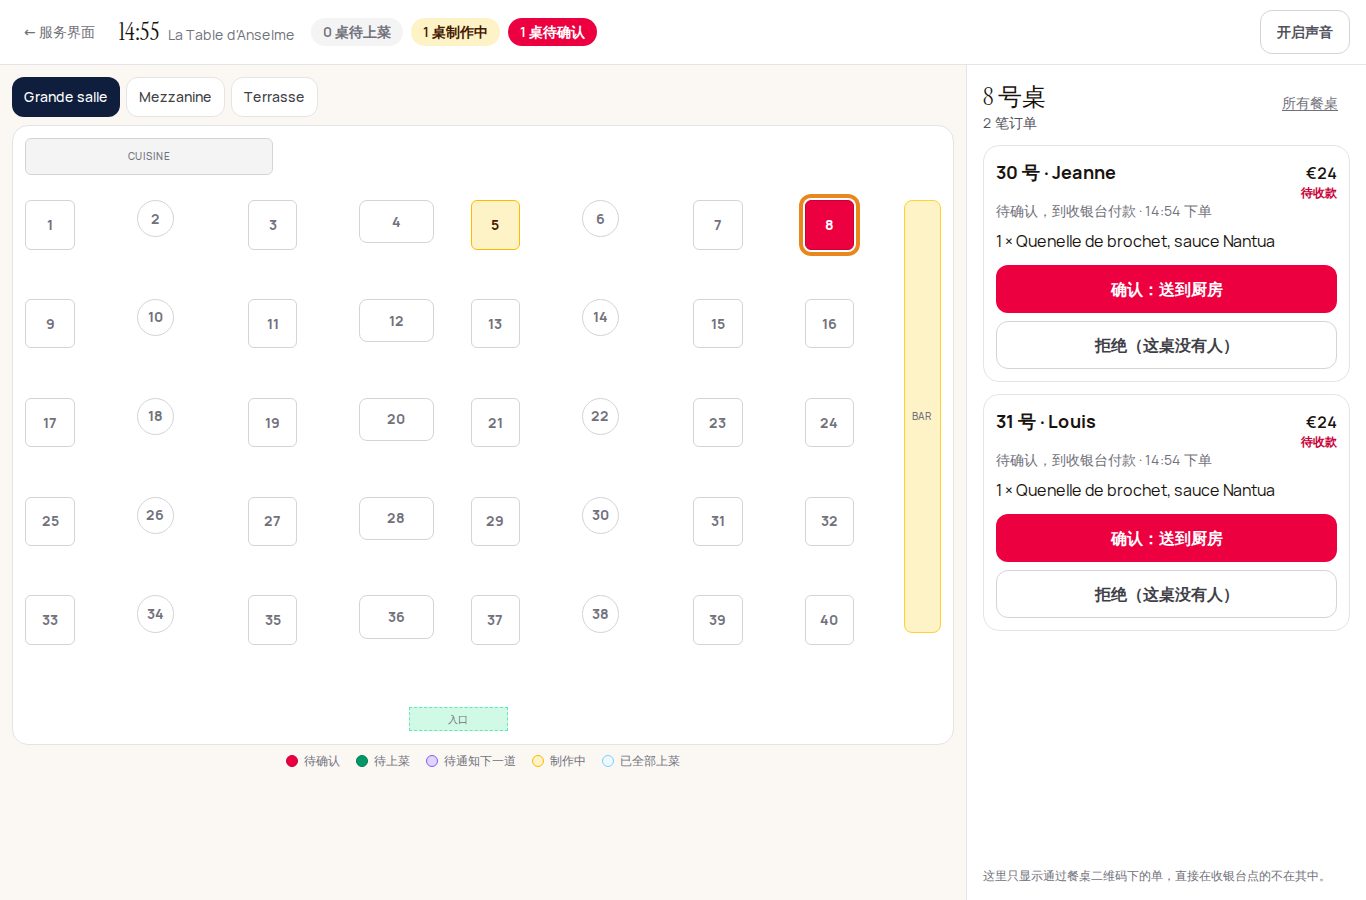
Task: Select wide table 4
Action: 396,222
